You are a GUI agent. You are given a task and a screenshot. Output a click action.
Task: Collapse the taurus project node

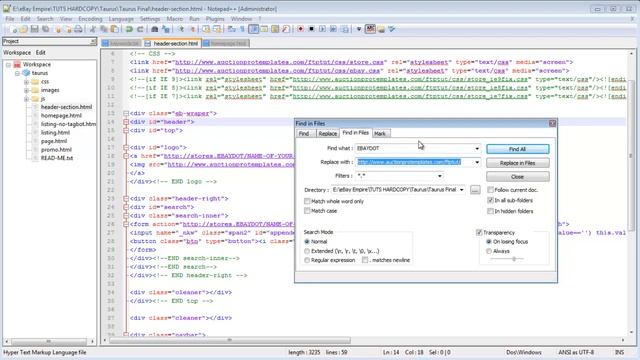[x=17, y=73]
